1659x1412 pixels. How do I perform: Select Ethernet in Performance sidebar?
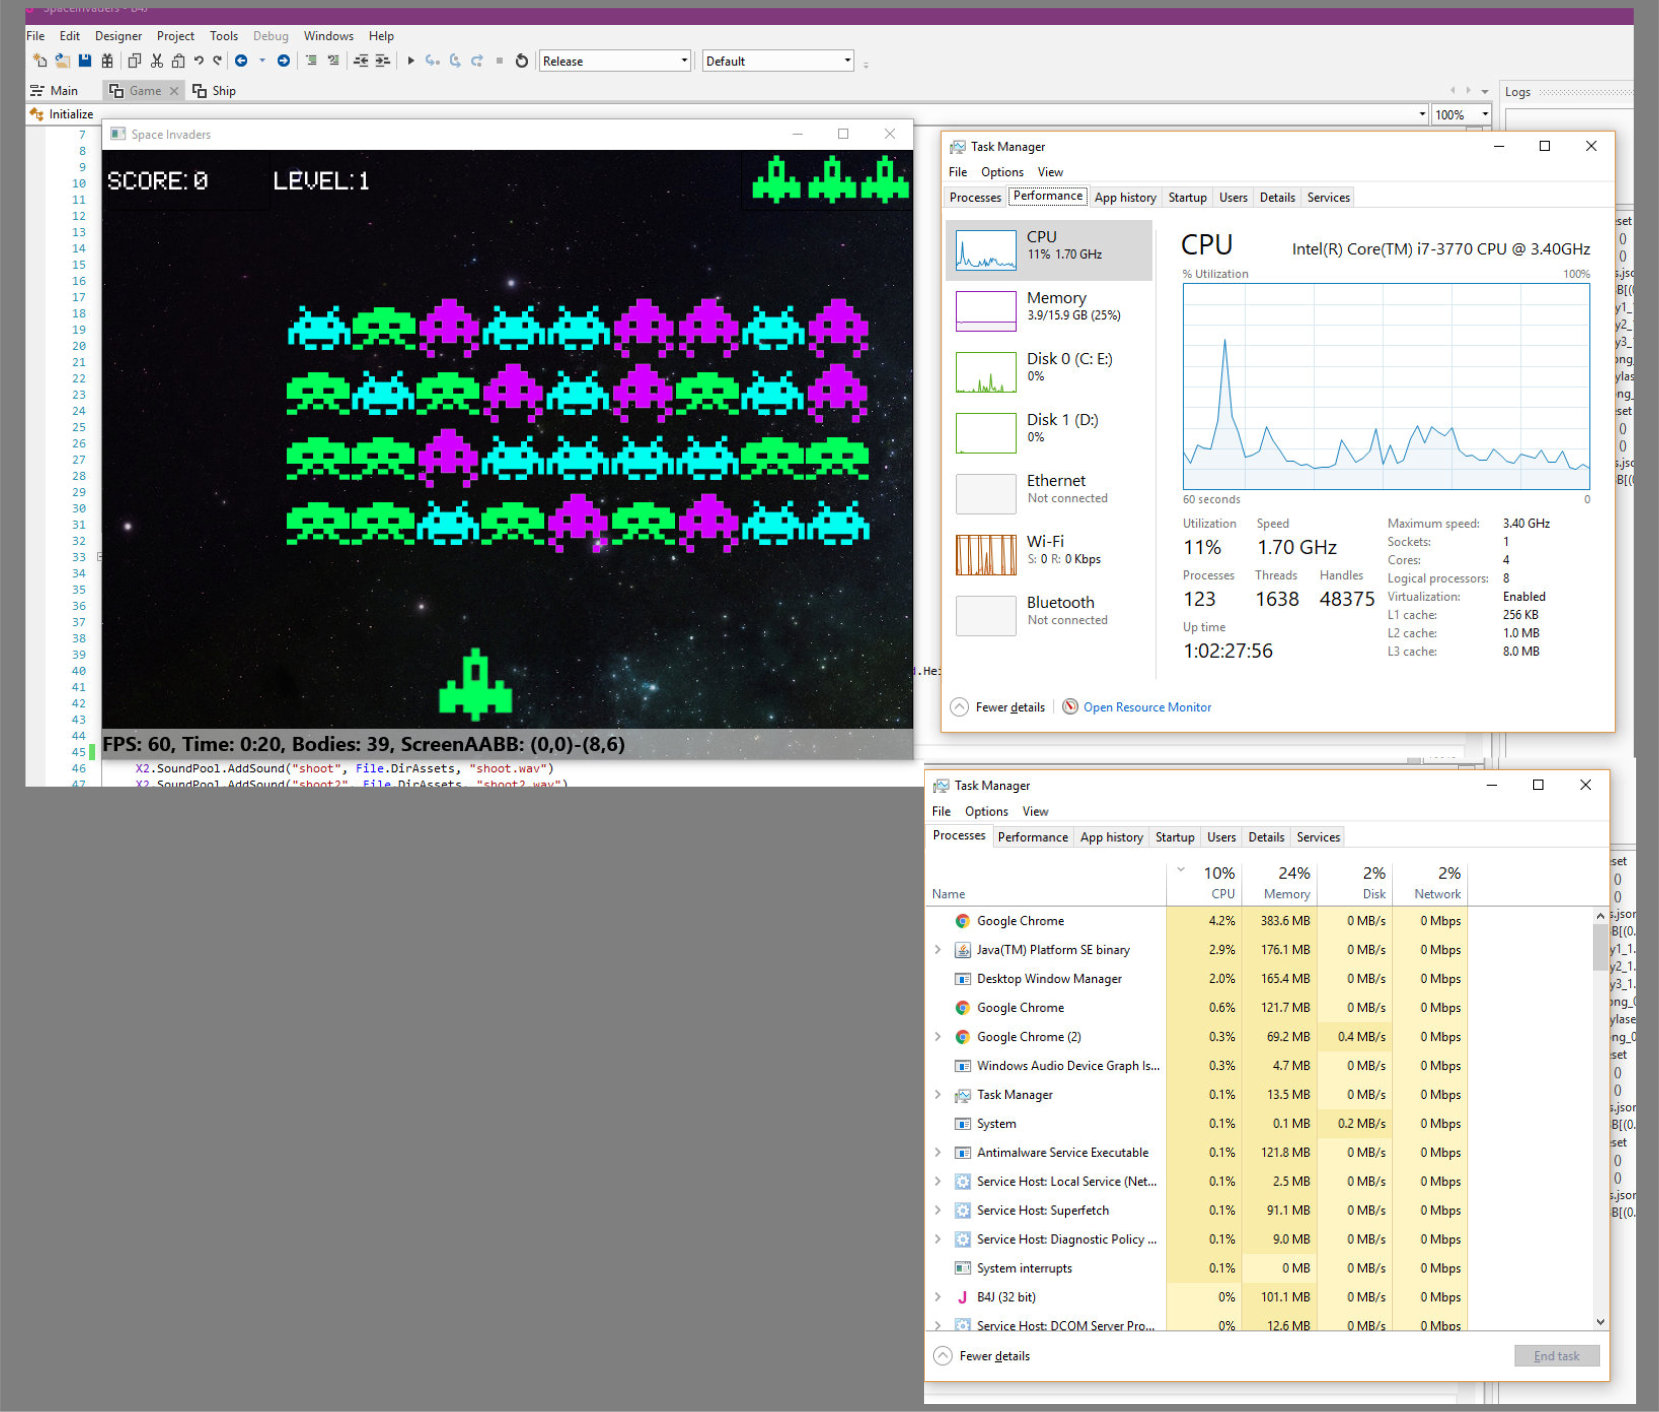click(x=1049, y=494)
